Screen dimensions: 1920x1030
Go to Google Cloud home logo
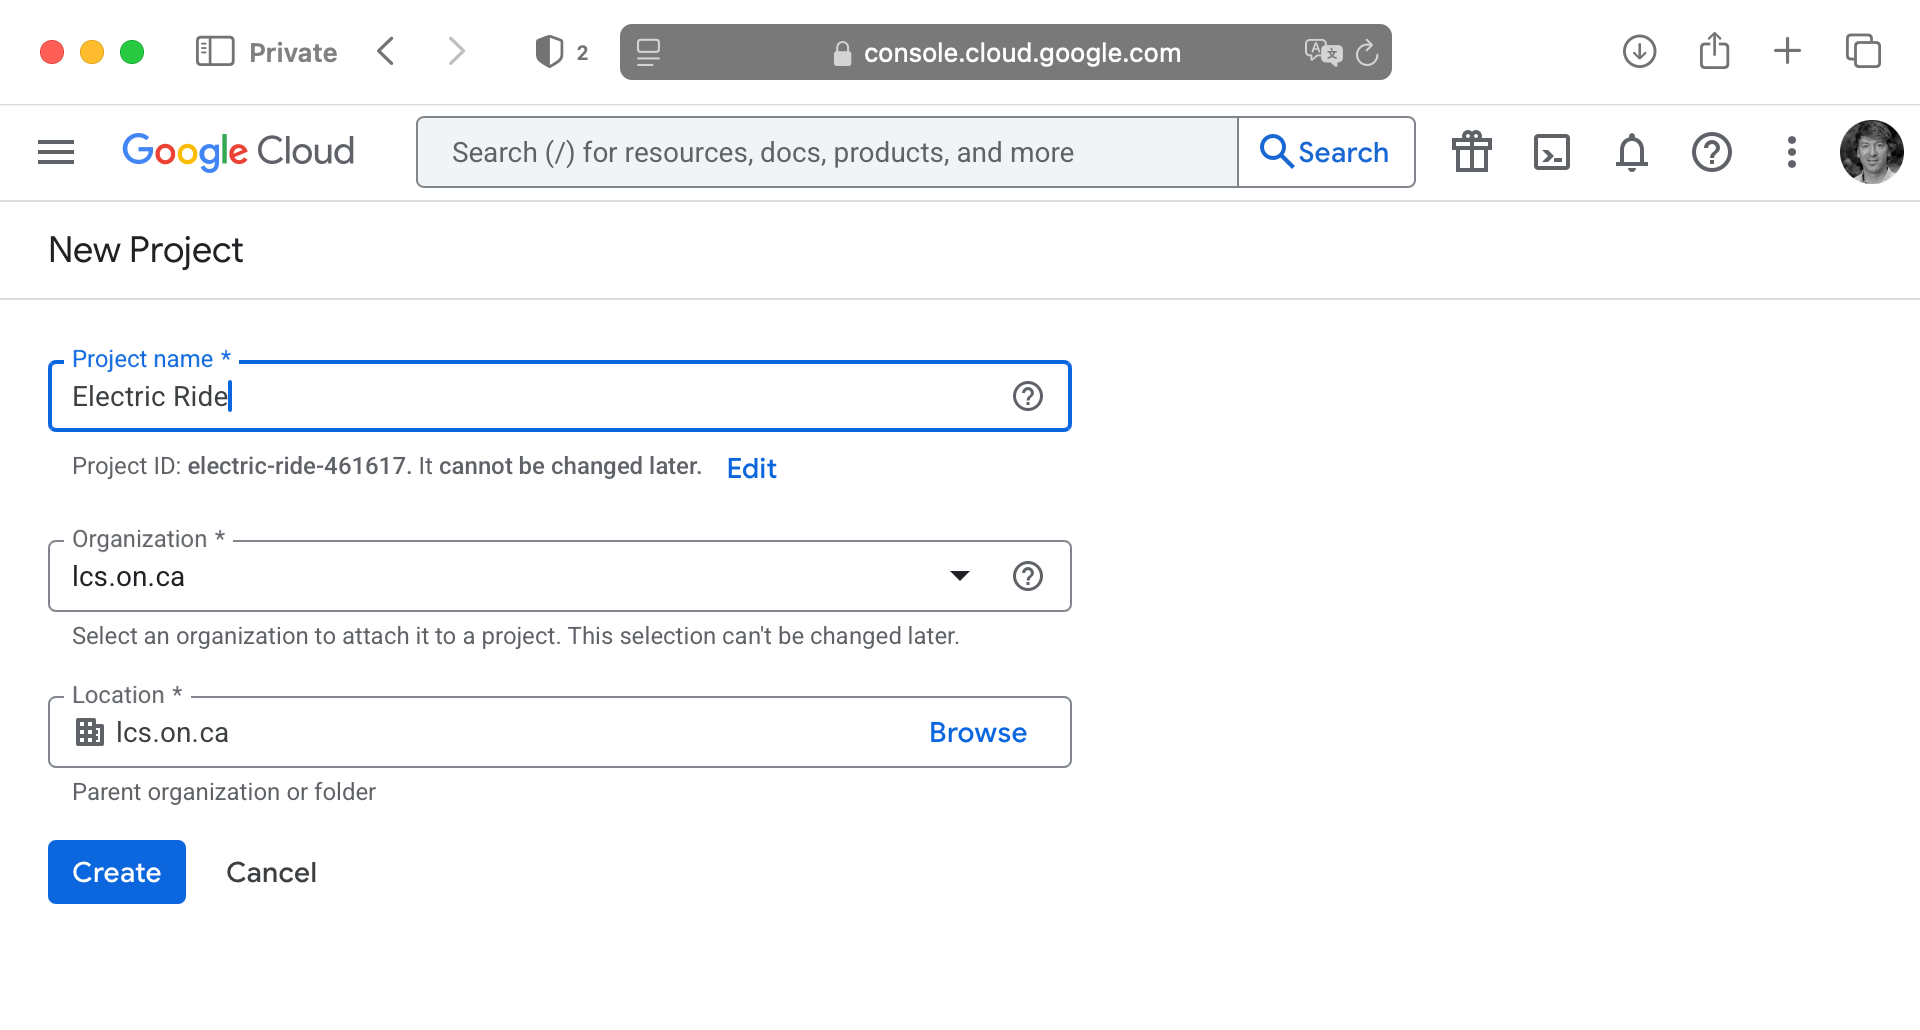coord(238,152)
